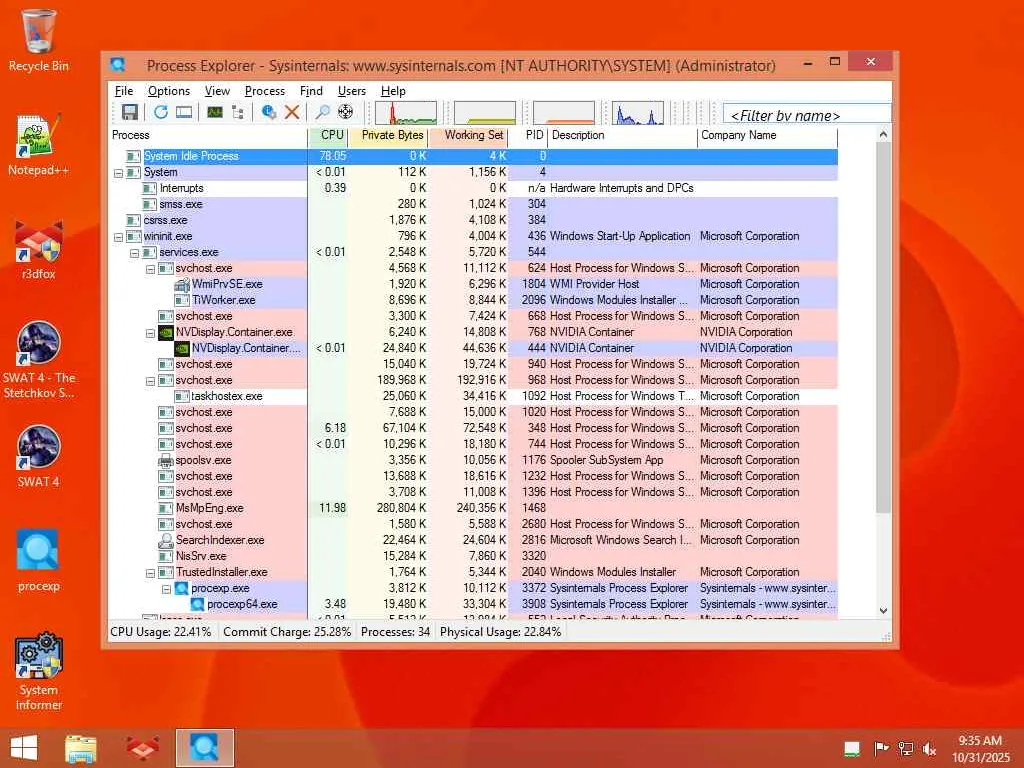This screenshot has height=768, width=1024.
Task: Click the NVIDIA icon of NVDisplay.Container.exe PID 768
Action: click(166, 332)
